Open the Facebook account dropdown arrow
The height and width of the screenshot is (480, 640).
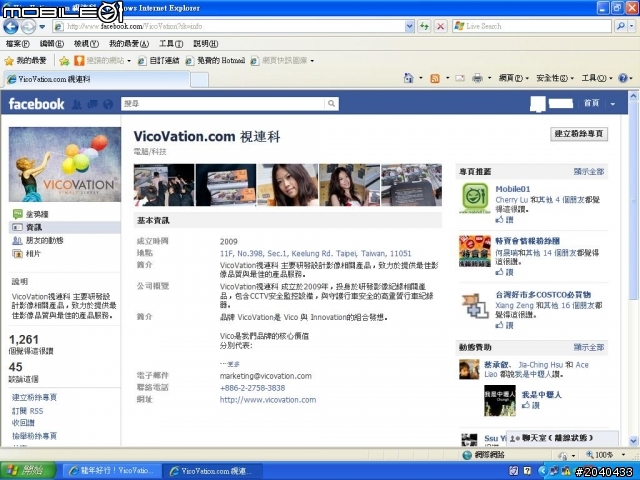point(613,104)
